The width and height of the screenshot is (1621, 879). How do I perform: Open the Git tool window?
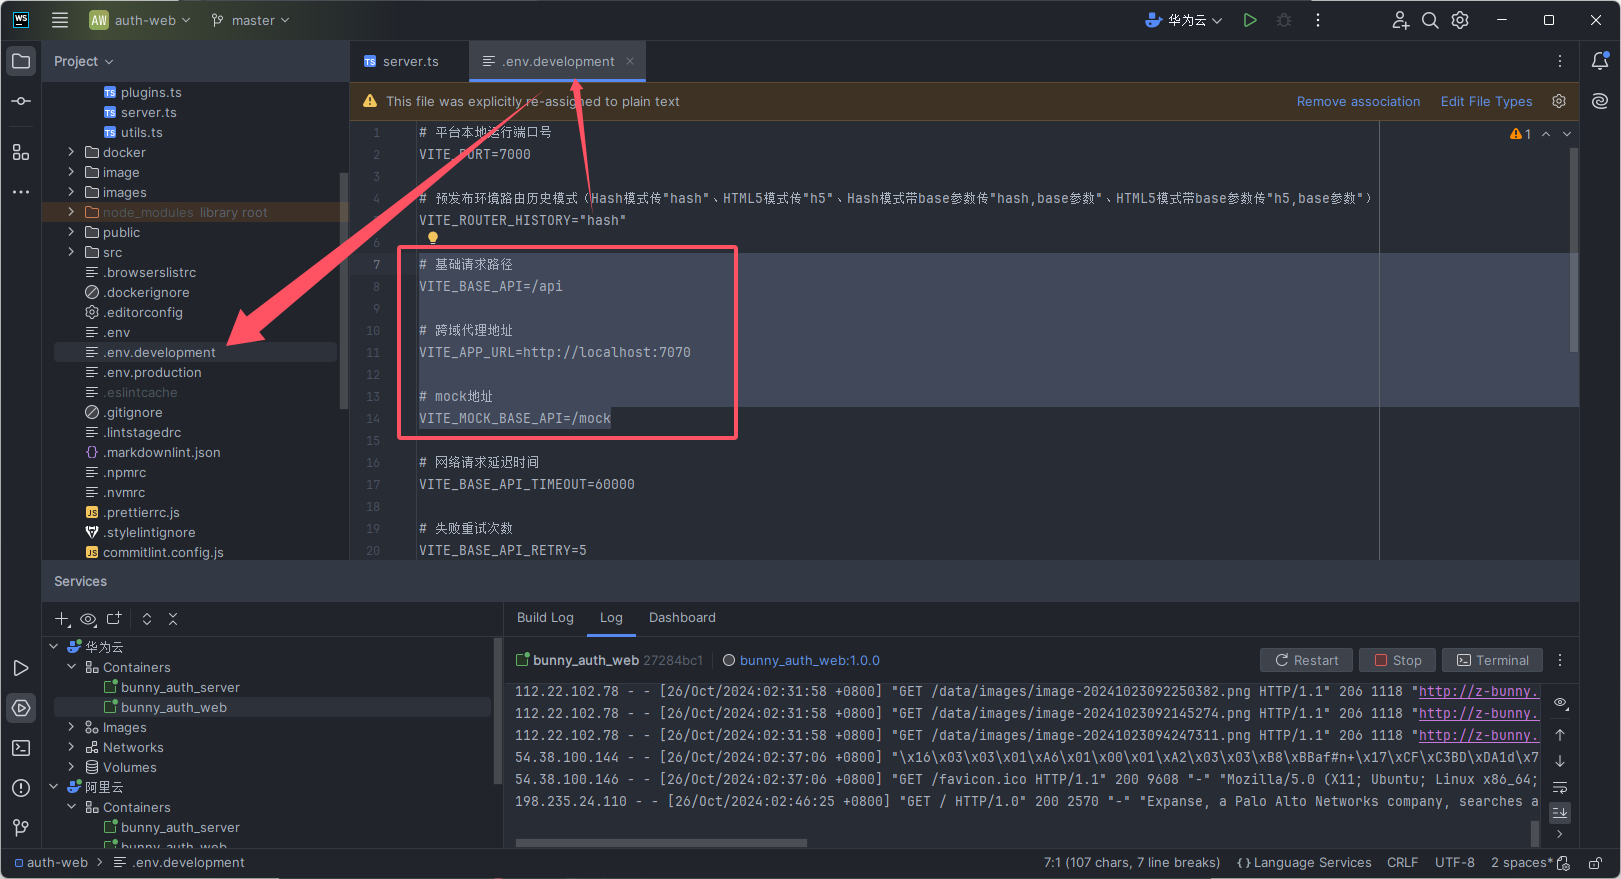coord(21,827)
